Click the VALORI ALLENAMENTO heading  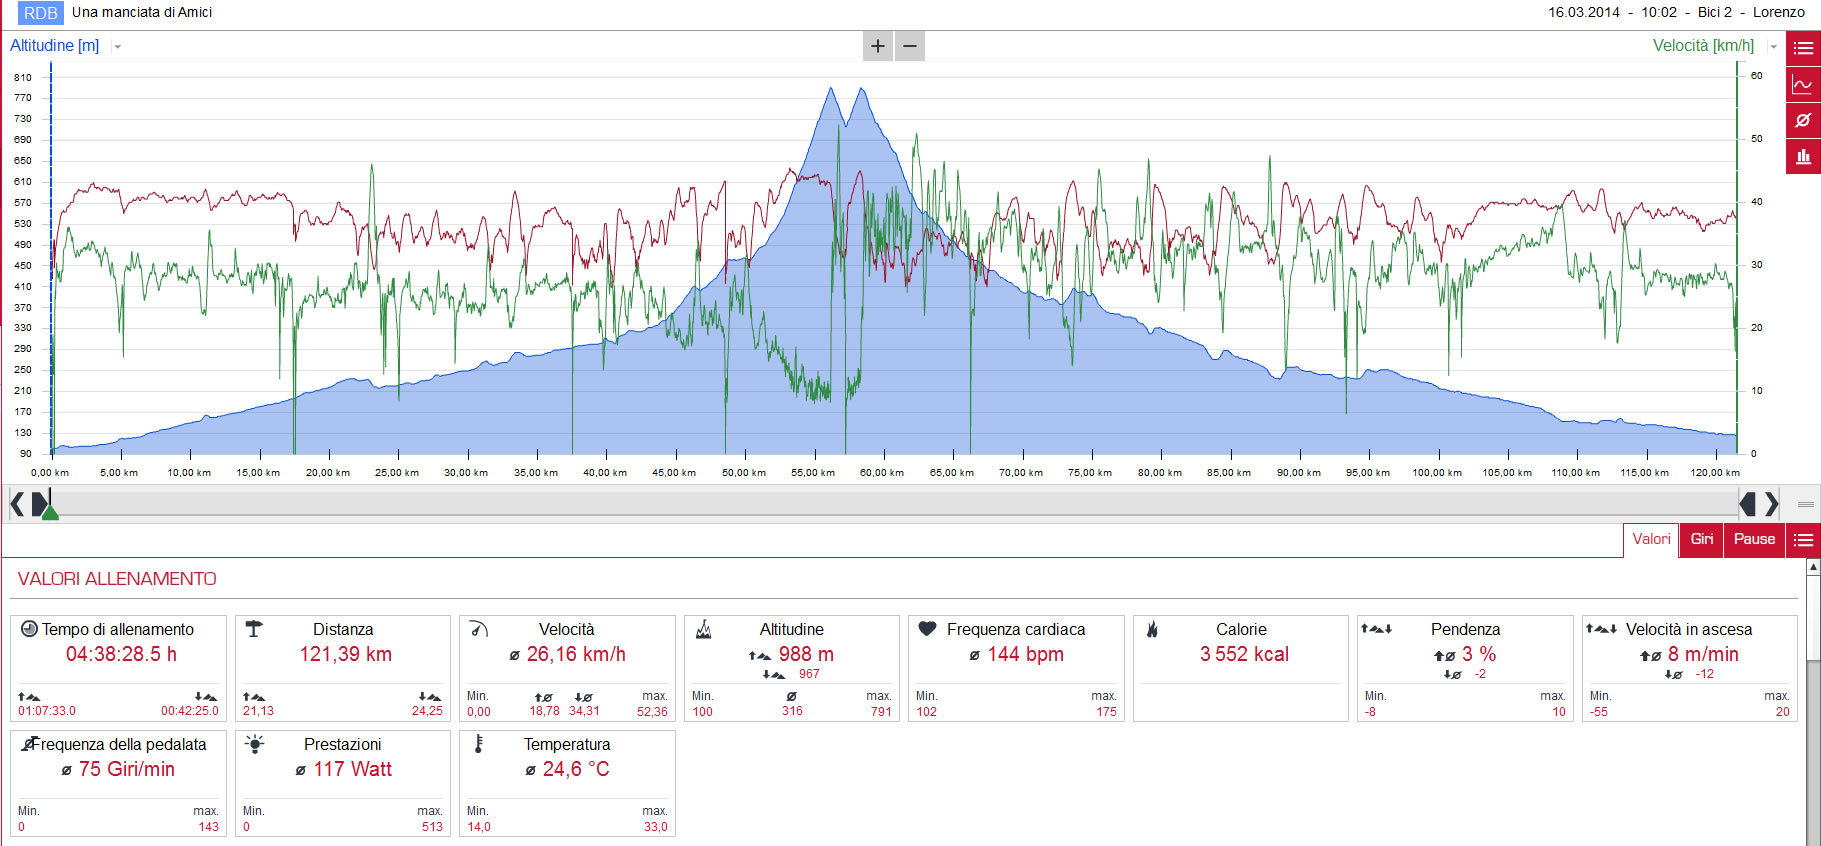(x=117, y=579)
